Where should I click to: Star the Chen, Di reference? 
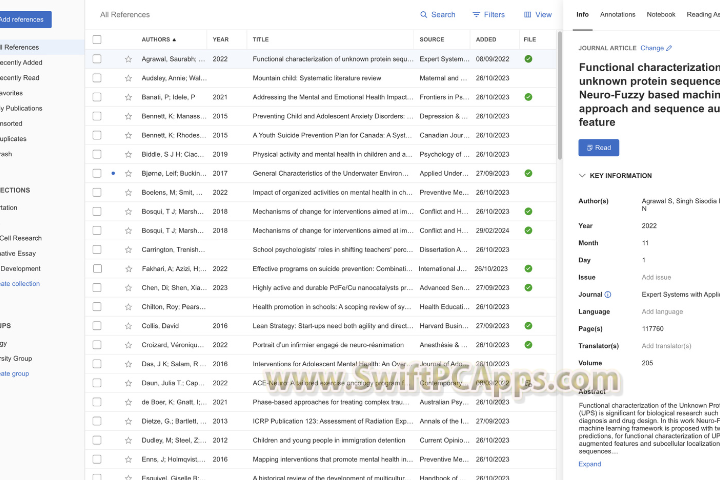click(x=129, y=288)
